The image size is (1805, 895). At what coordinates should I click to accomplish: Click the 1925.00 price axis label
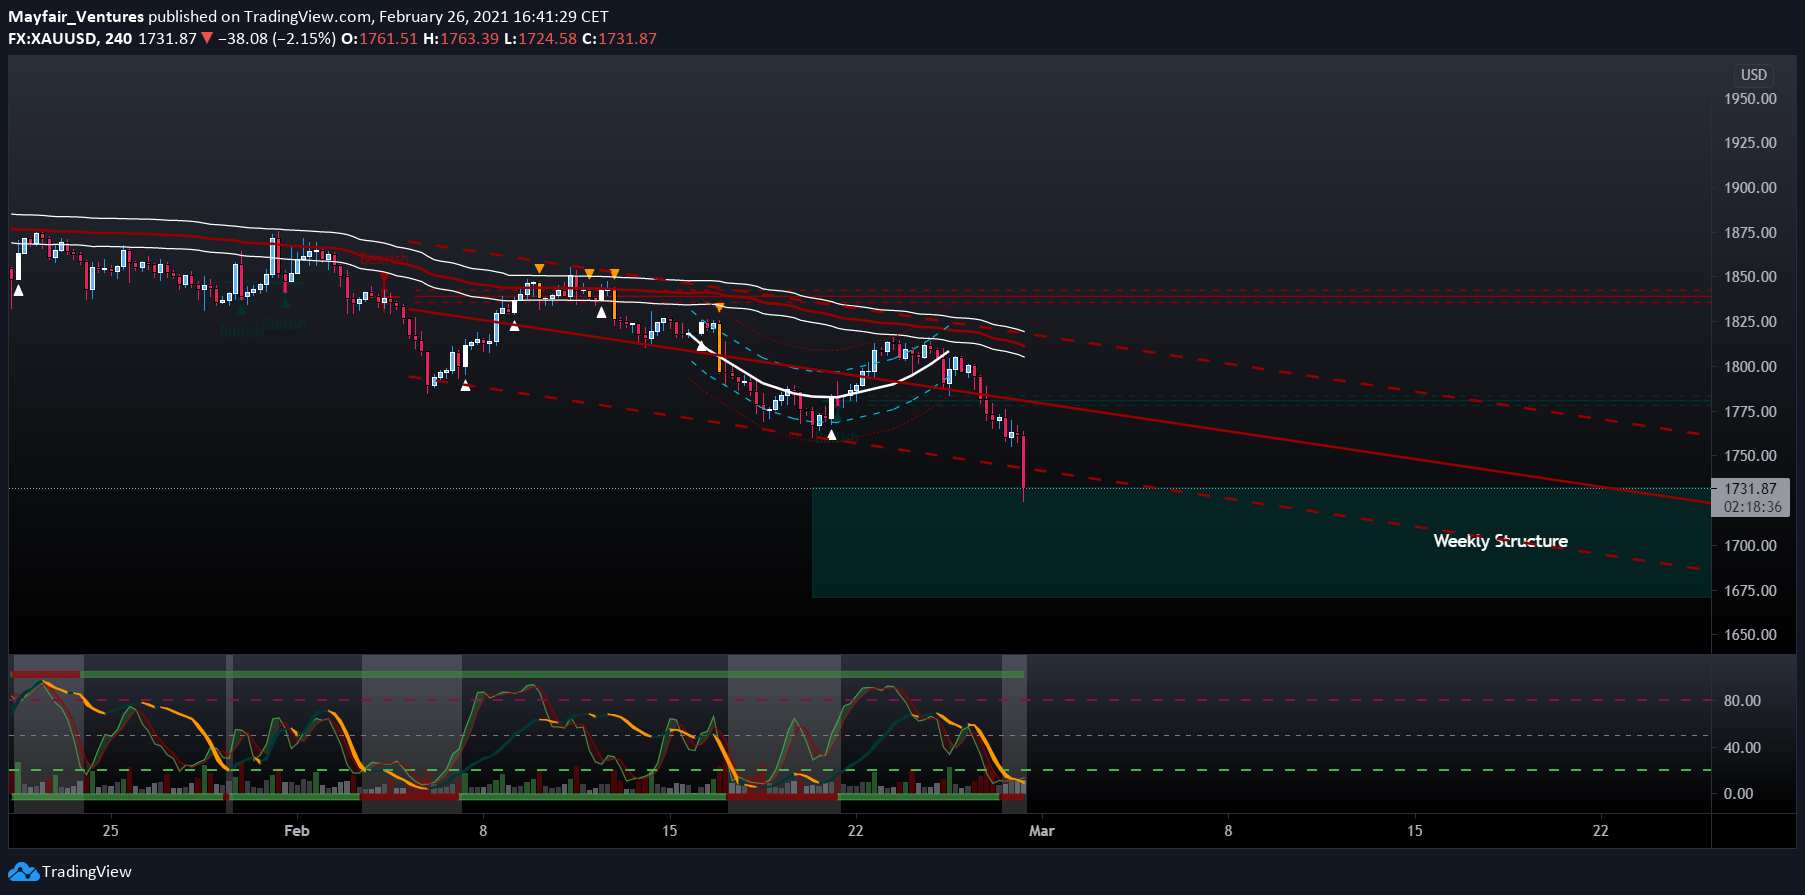[x=1750, y=143]
